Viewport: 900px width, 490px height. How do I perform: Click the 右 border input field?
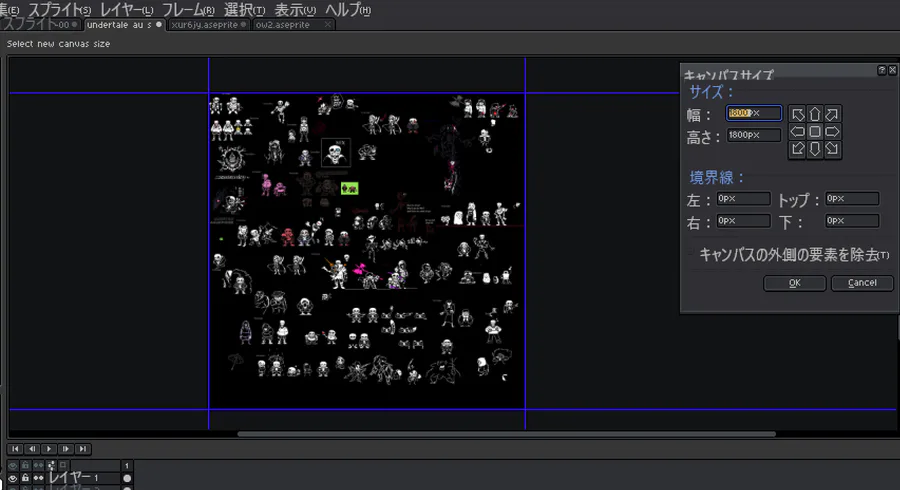click(743, 221)
